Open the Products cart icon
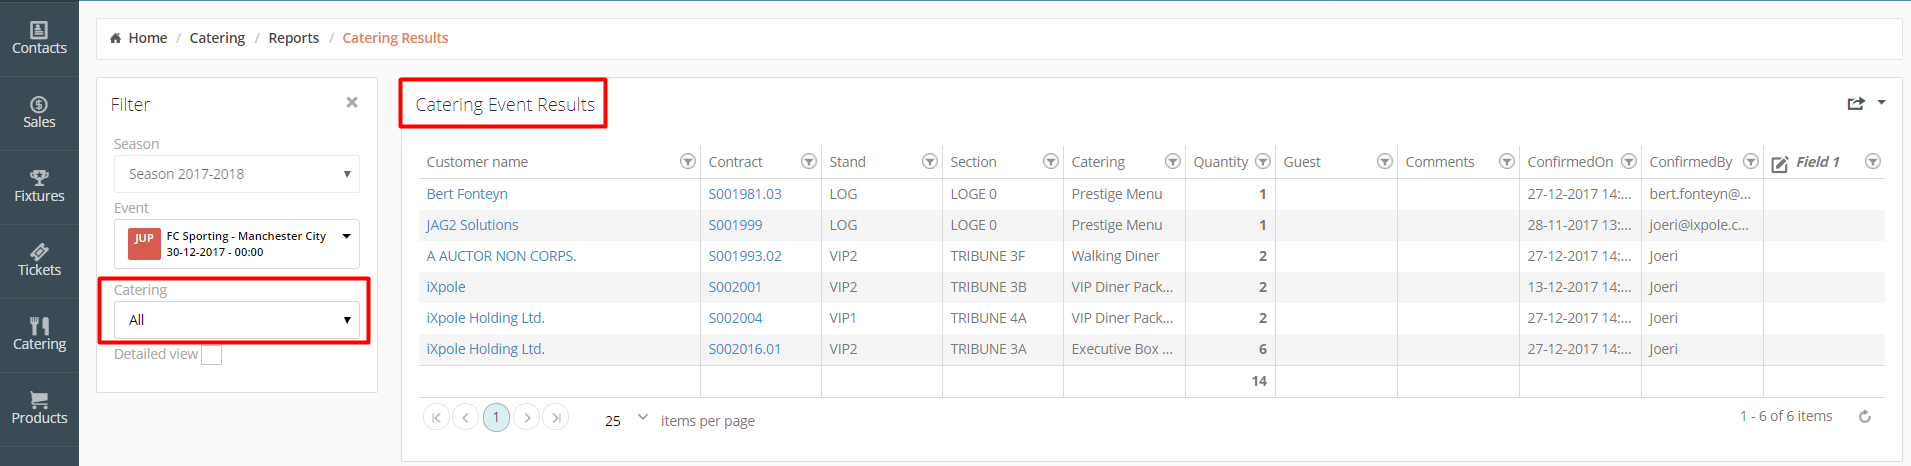 (39, 400)
